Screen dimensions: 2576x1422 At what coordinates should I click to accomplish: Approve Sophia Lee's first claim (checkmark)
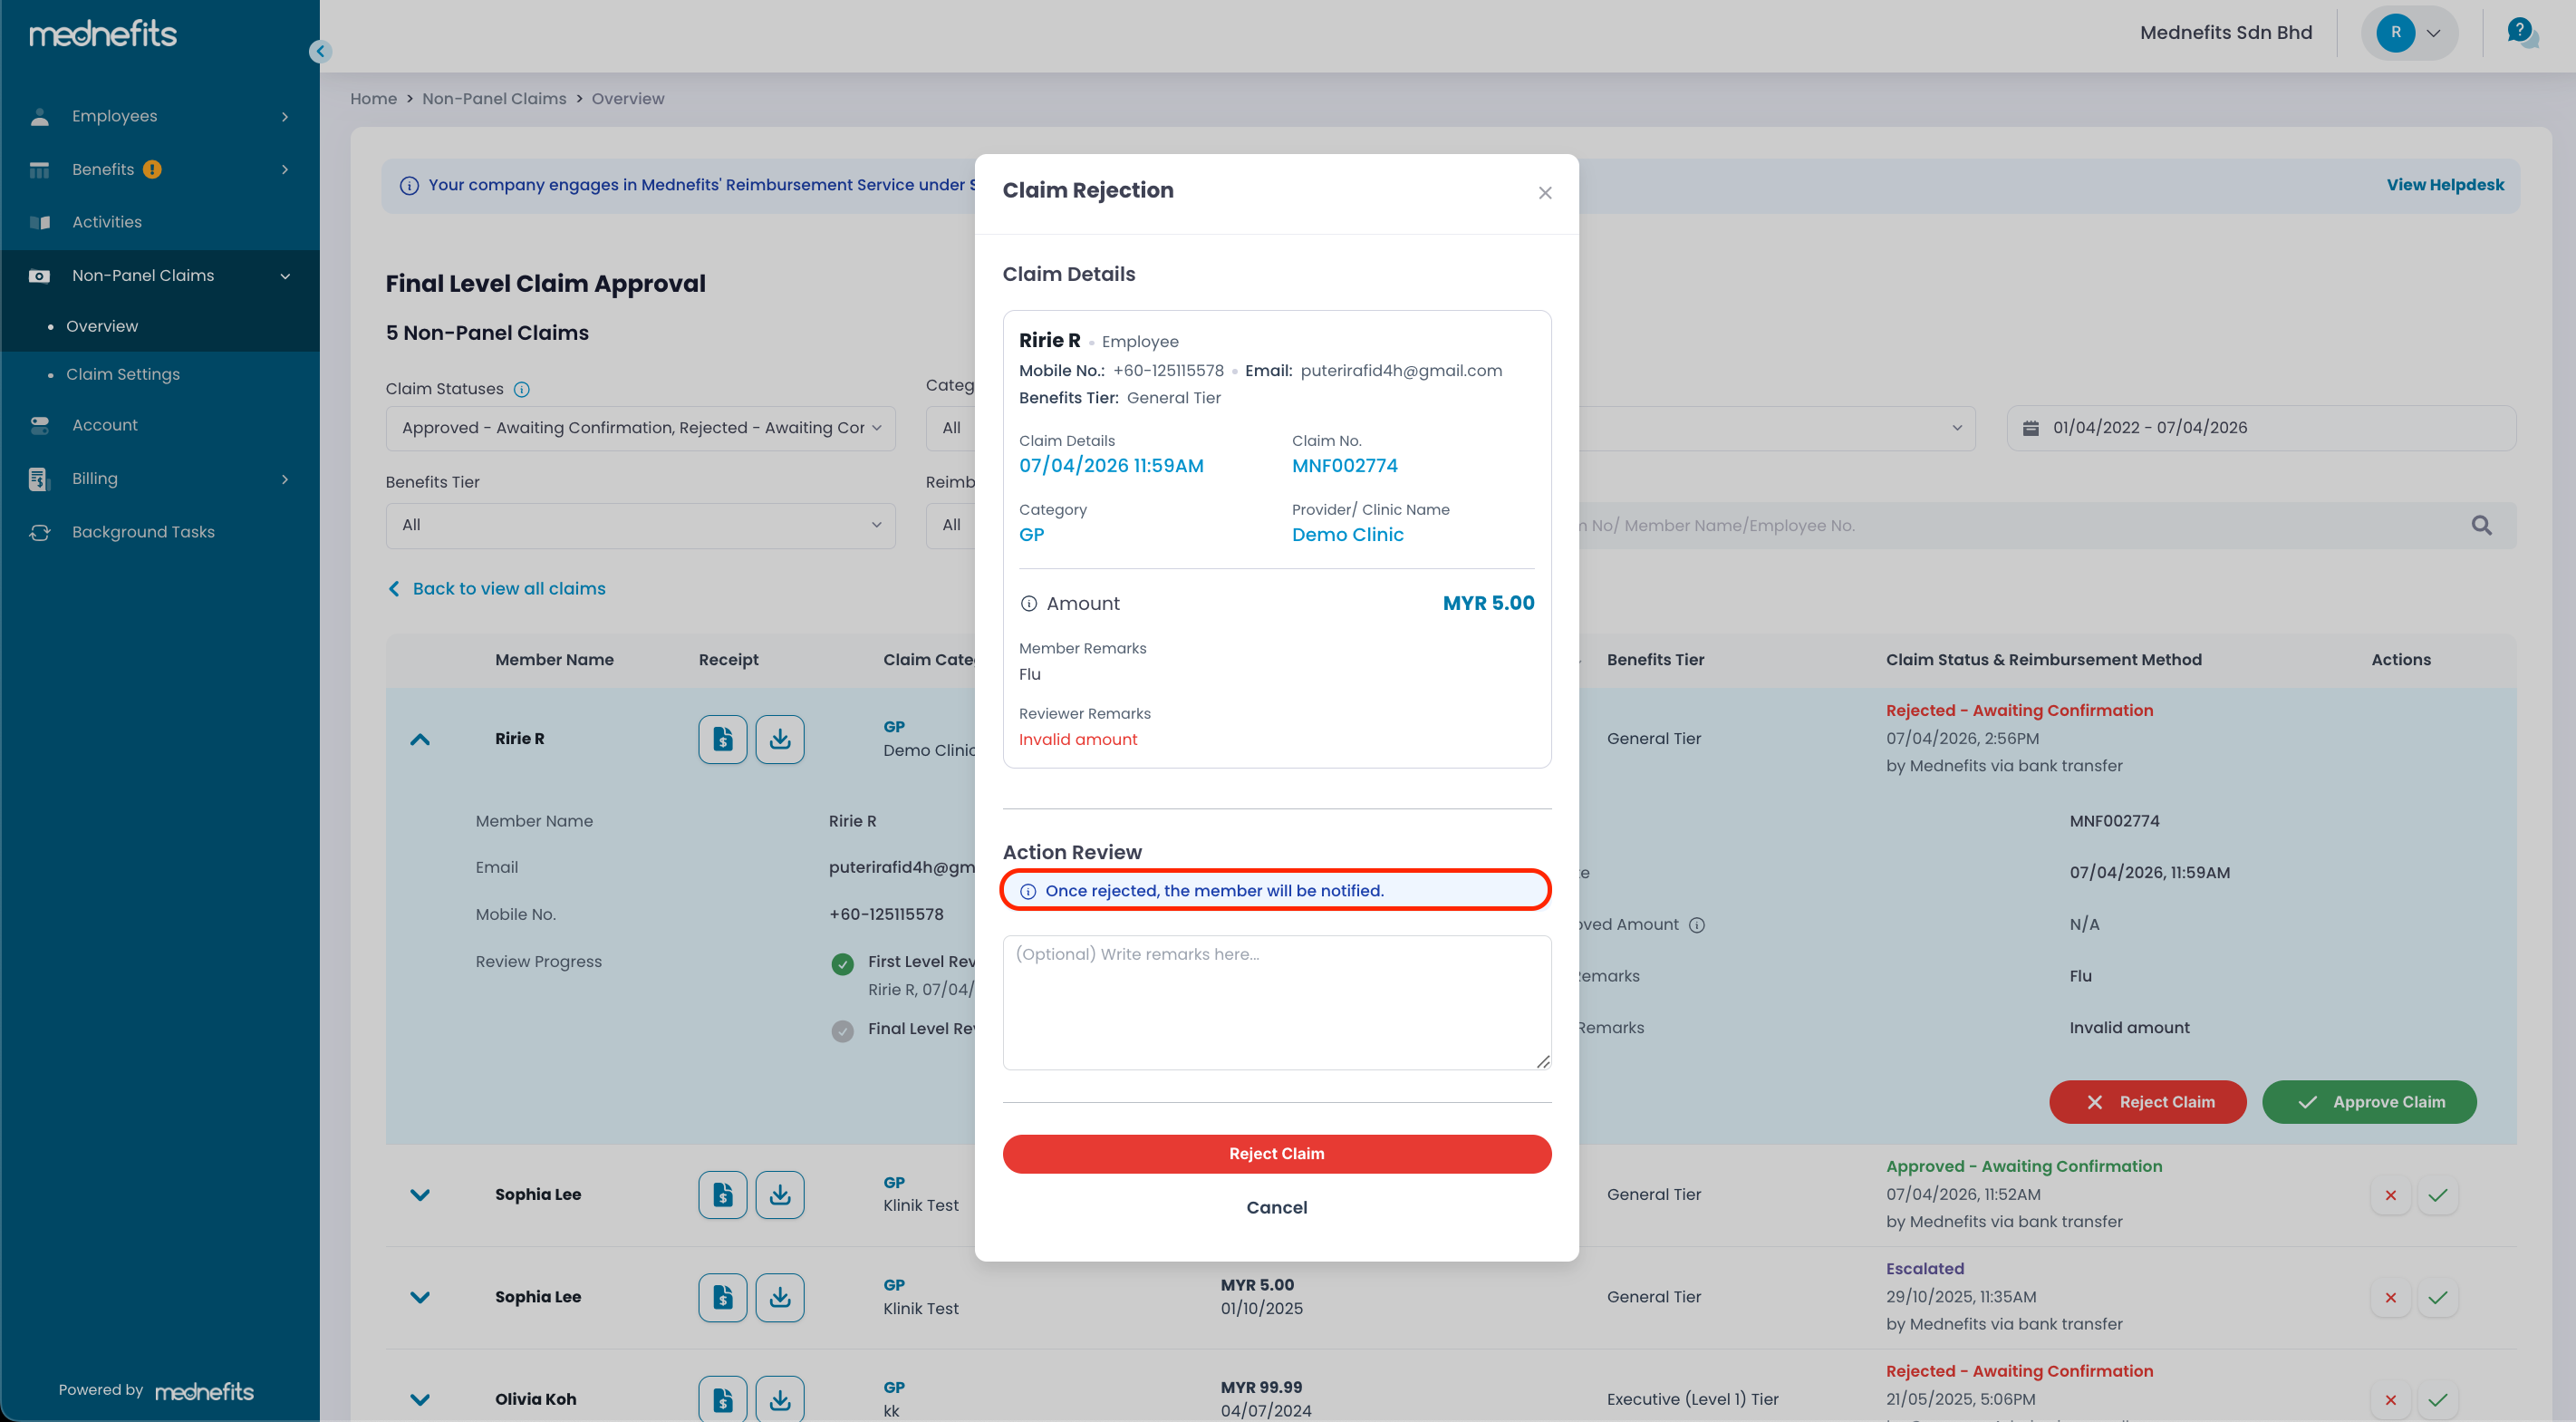pyautogui.click(x=2437, y=1195)
